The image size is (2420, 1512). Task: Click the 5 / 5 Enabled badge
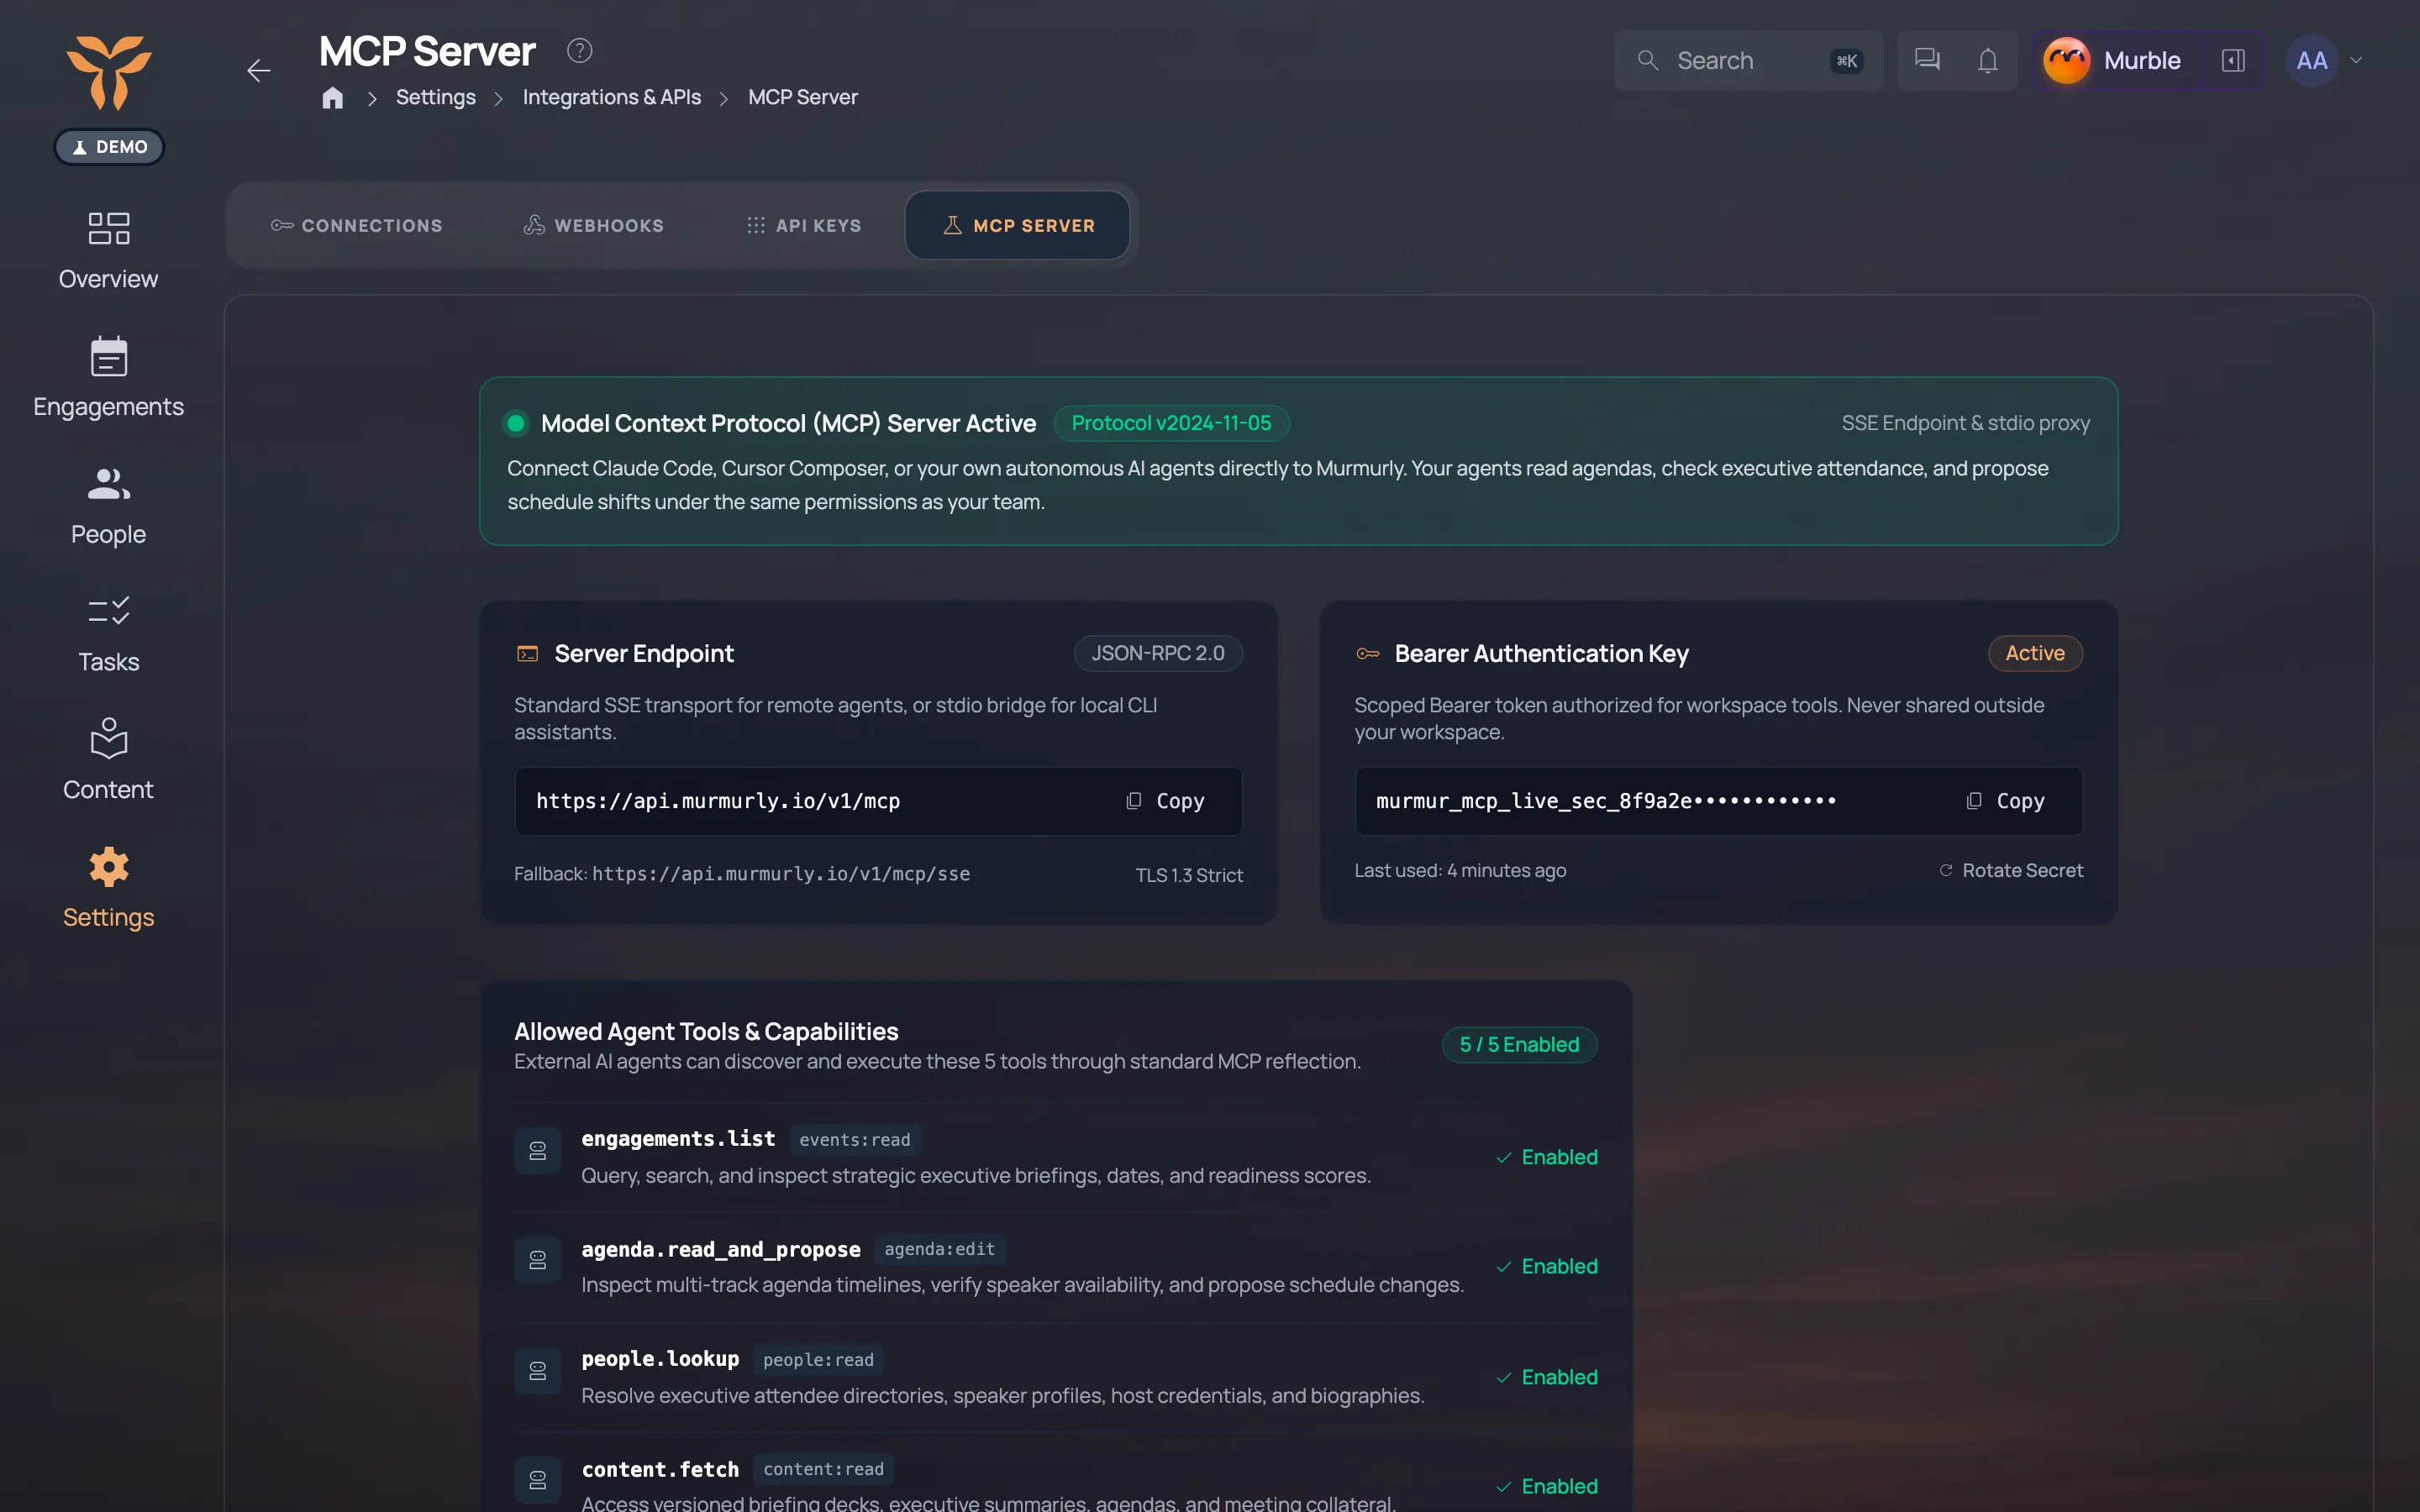[1519, 1044]
